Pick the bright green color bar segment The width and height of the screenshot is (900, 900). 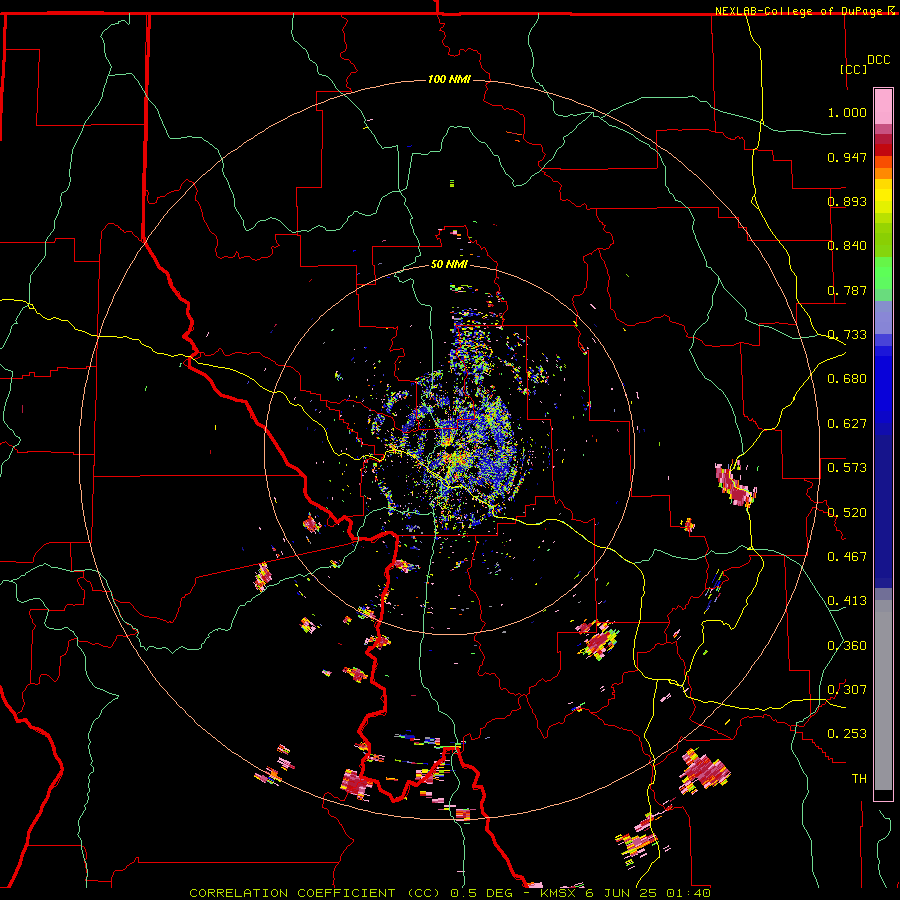coord(883,273)
